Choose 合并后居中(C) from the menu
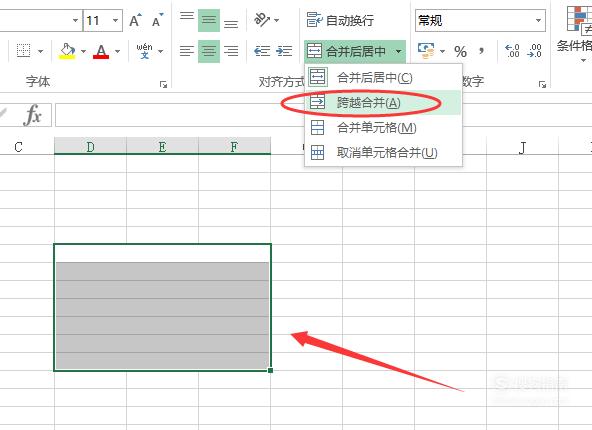Image resolution: width=592 pixels, height=430 pixels. [383, 77]
